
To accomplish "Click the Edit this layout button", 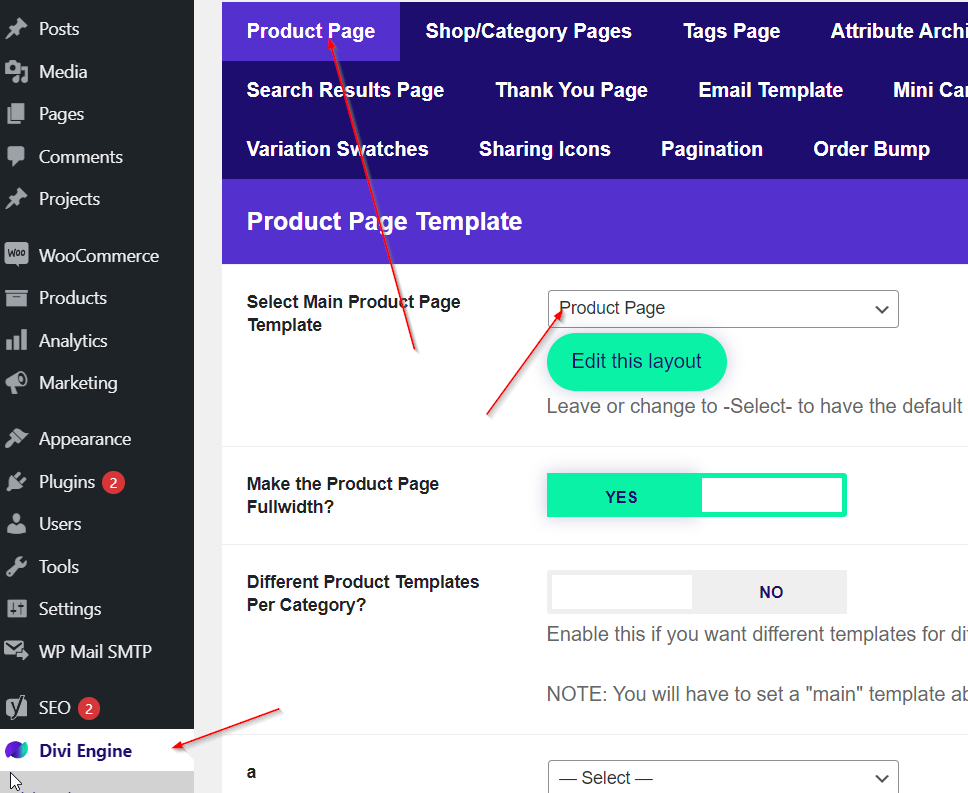I will (636, 362).
